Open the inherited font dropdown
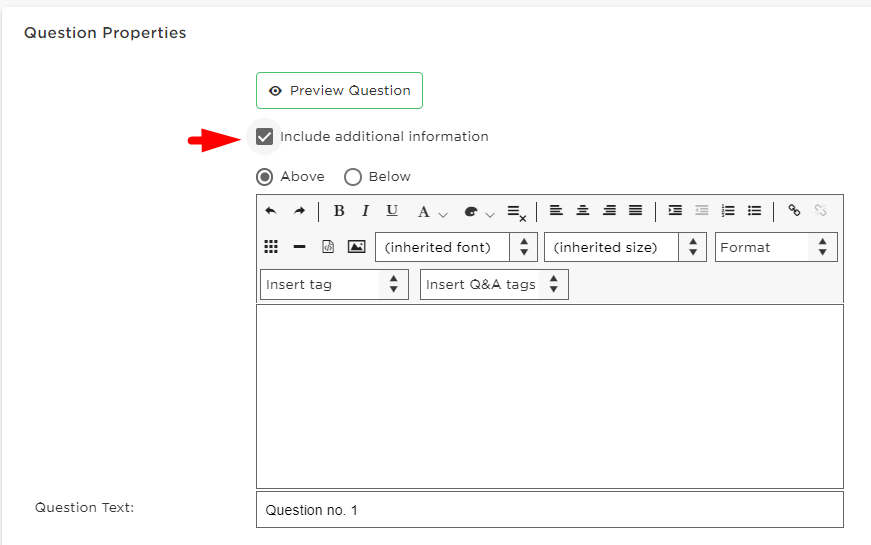This screenshot has height=545, width=871. coord(456,247)
